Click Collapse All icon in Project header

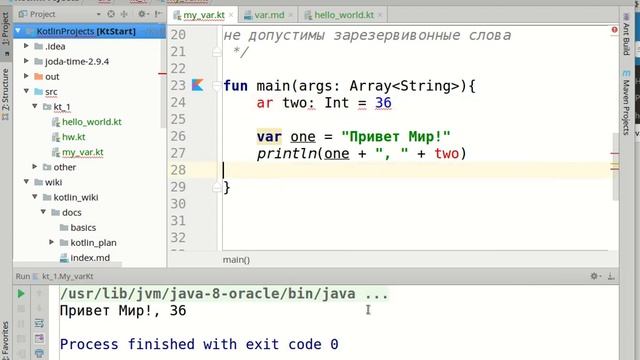124,14
